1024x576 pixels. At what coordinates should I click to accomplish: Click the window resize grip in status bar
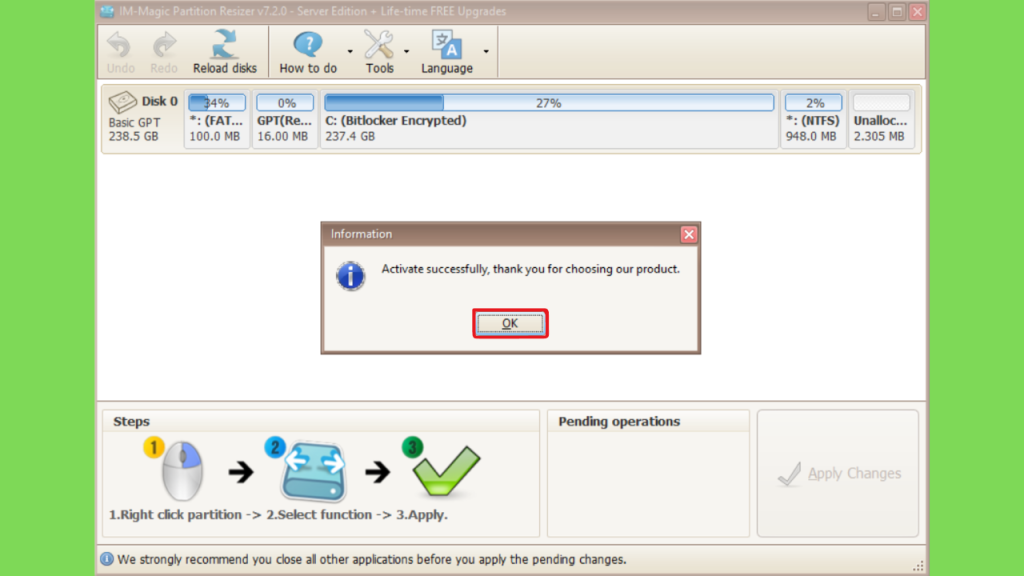[x=918, y=566]
